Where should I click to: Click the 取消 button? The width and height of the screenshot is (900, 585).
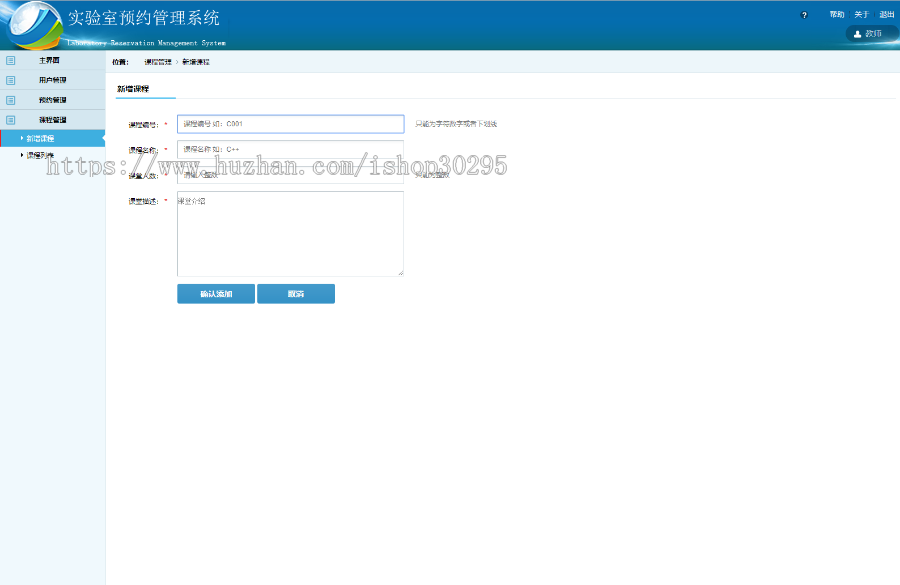click(296, 293)
